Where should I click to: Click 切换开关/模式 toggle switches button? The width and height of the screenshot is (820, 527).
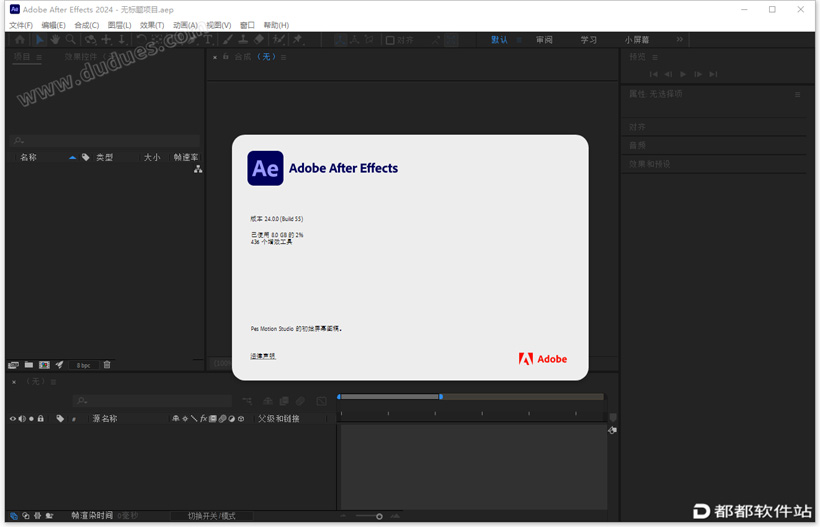pos(211,516)
